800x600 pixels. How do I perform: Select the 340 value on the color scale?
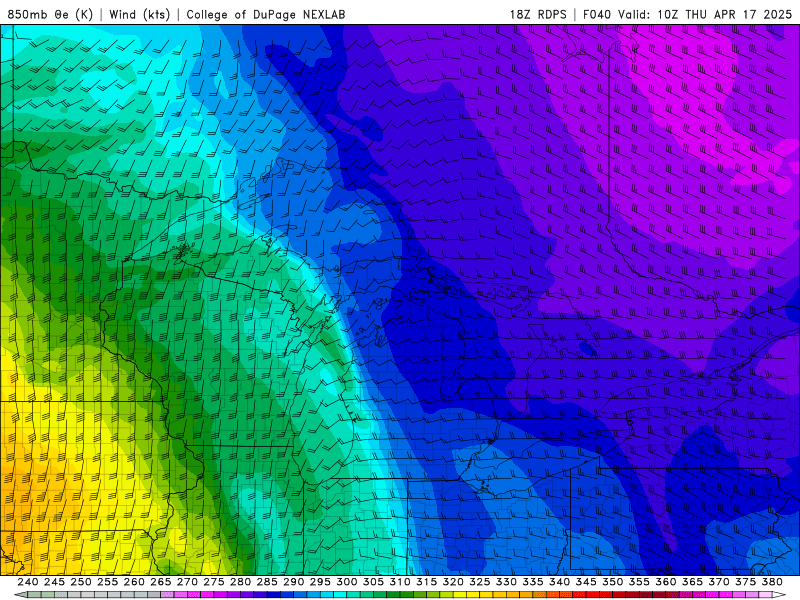[559, 582]
